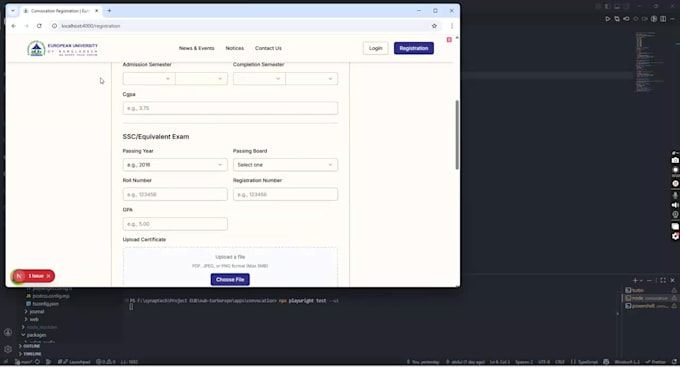Click the Cgpa input field
The image size is (680, 367).
(230, 108)
